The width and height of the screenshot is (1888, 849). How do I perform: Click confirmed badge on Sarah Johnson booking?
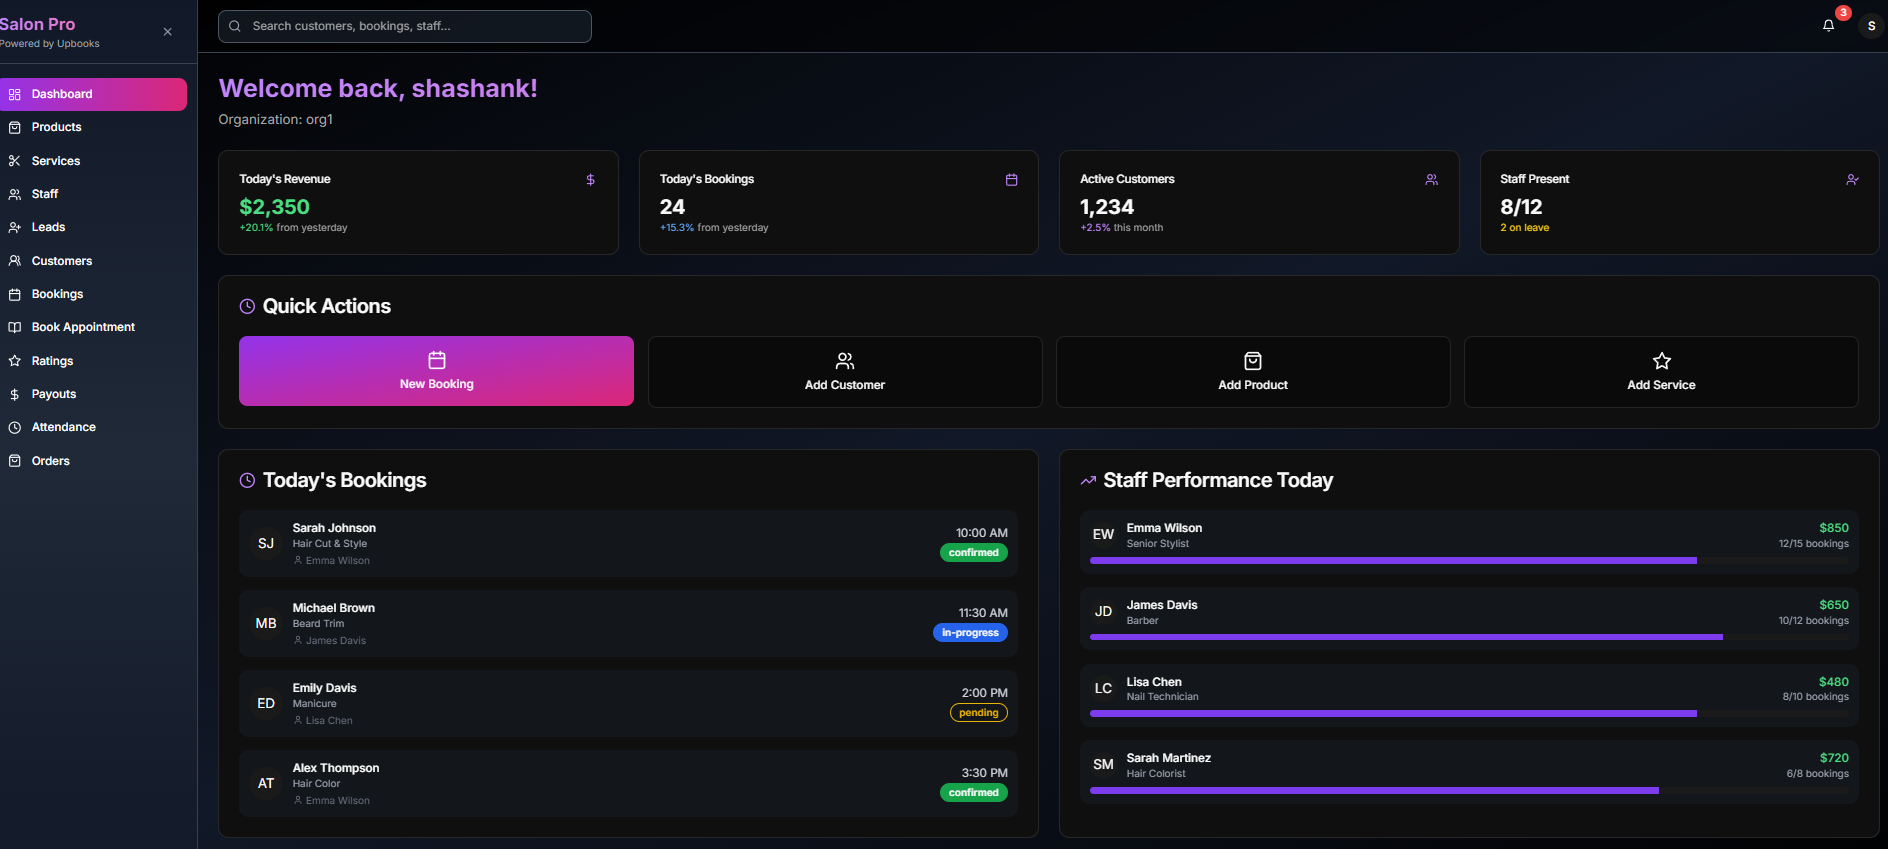[x=974, y=553]
